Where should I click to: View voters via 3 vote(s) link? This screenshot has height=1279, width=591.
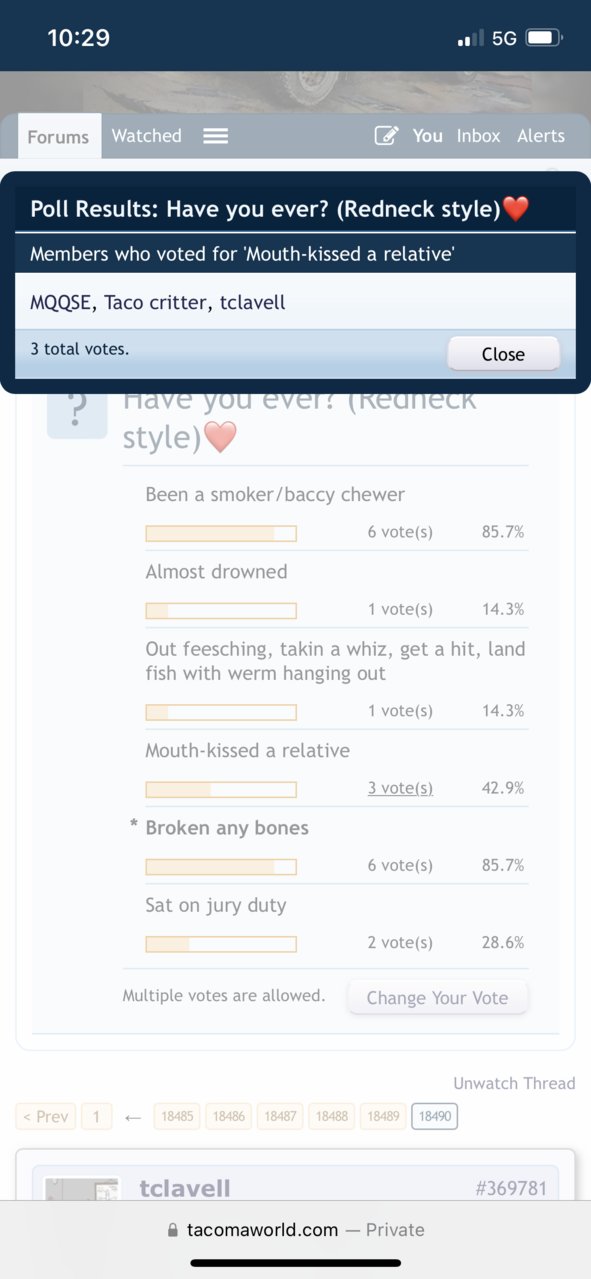pyautogui.click(x=400, y=788)
